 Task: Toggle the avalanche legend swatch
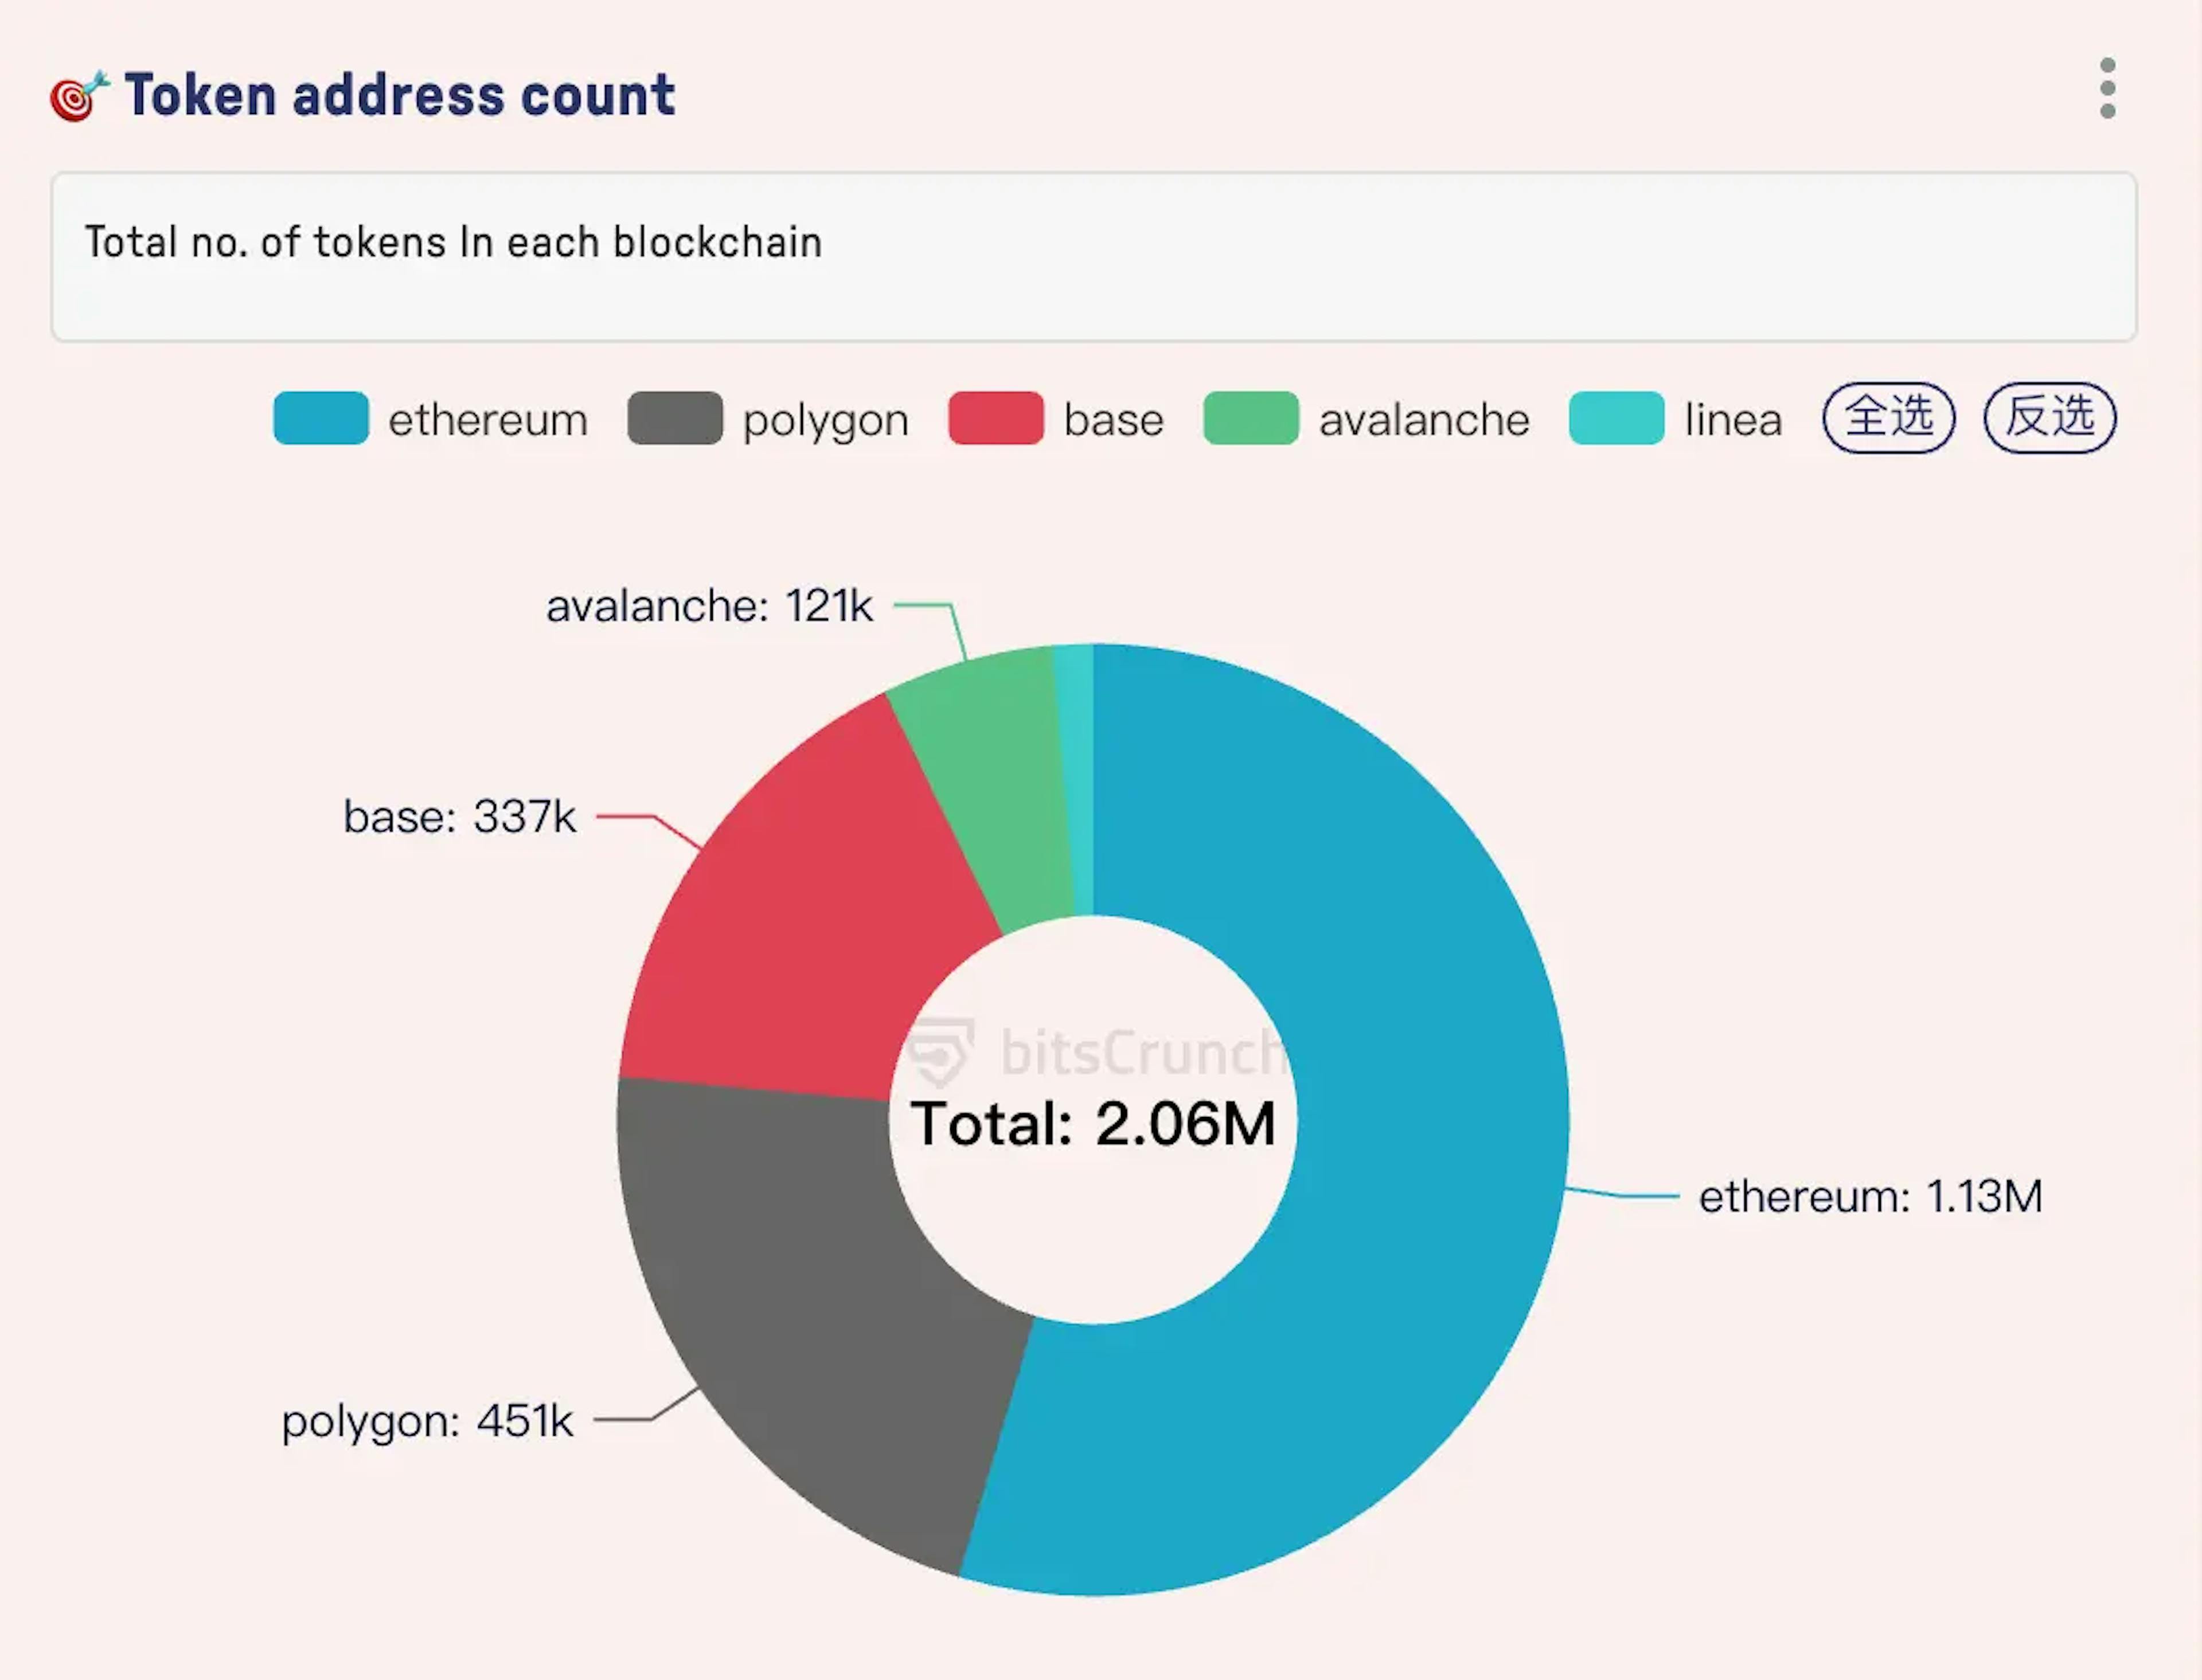1251,418
